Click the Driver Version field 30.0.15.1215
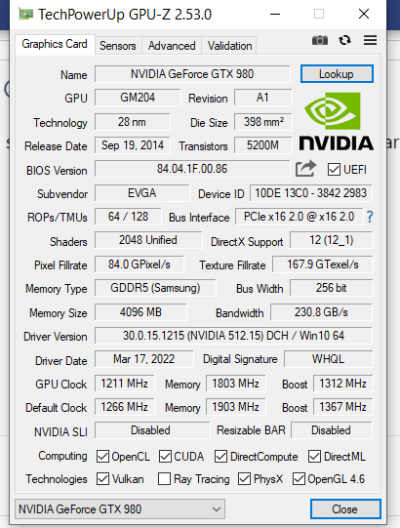Screen dimensions: 400x528 click(234, 336)
